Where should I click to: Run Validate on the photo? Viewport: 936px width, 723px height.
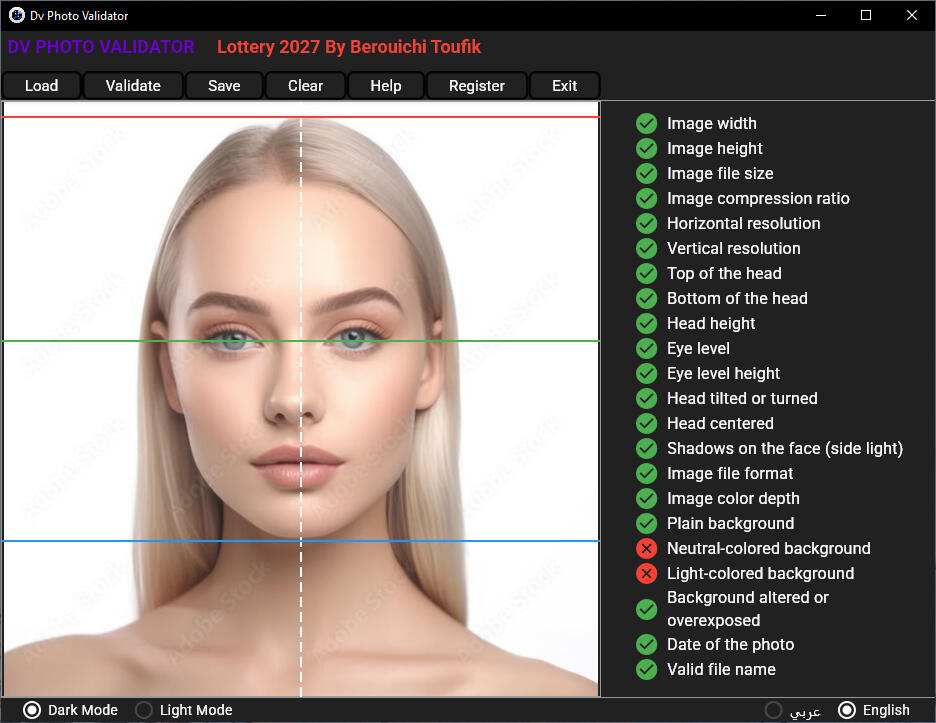(x=133, y=86)
